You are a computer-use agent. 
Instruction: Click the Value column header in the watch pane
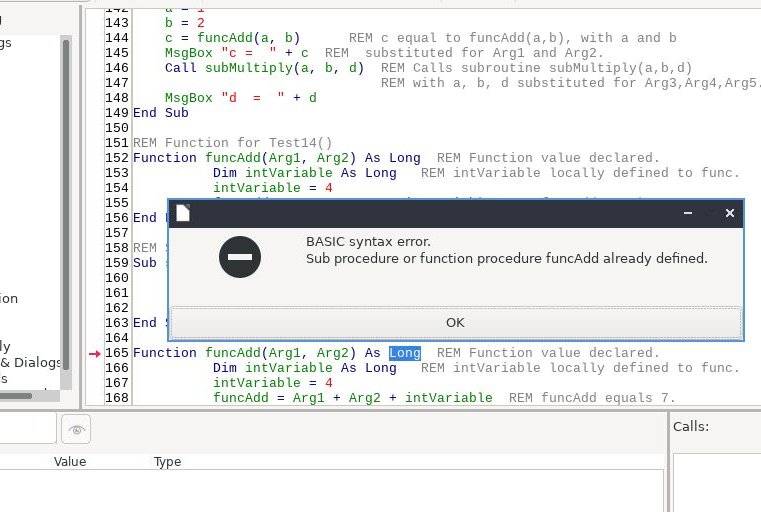tap(70, 462)
